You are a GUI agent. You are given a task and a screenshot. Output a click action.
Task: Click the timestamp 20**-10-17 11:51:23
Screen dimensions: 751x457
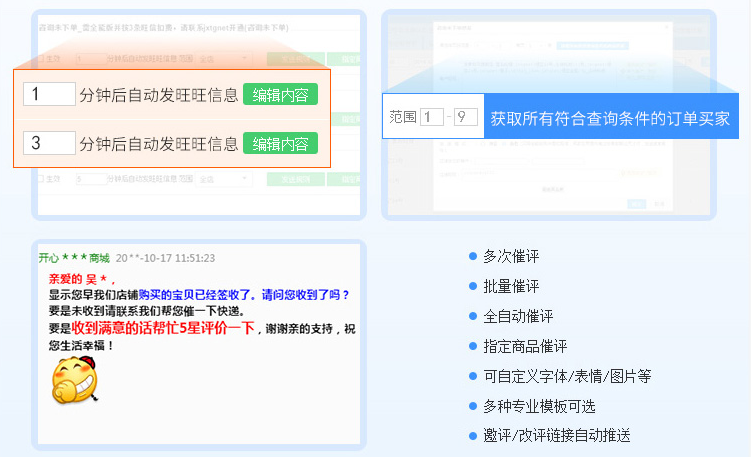pos(165,258)
